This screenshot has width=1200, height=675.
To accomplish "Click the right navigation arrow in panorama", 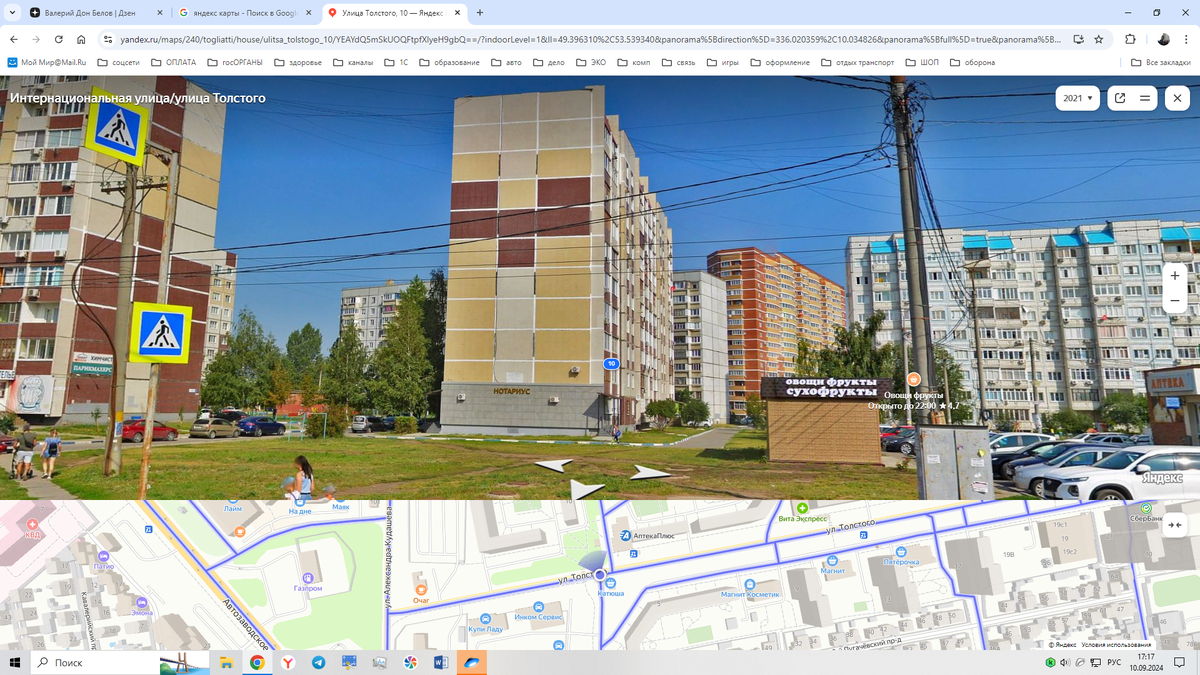I will pyautogui.click(x=650, y=472).
